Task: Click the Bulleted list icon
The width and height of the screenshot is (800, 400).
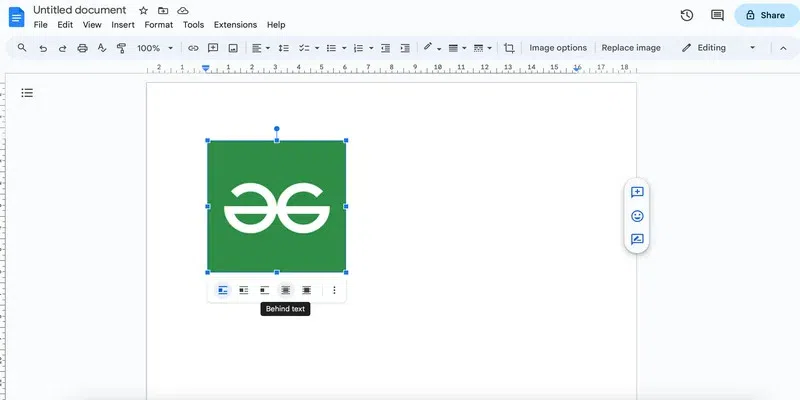Action: (332, 48)
